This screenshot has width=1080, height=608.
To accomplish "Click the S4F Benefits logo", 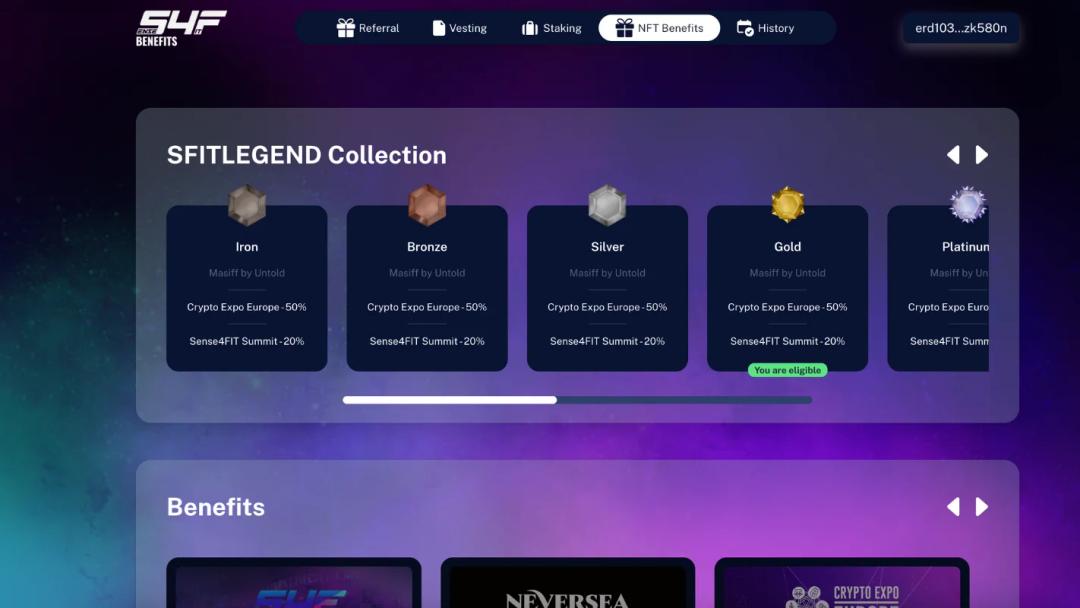I will click(181, 28).
